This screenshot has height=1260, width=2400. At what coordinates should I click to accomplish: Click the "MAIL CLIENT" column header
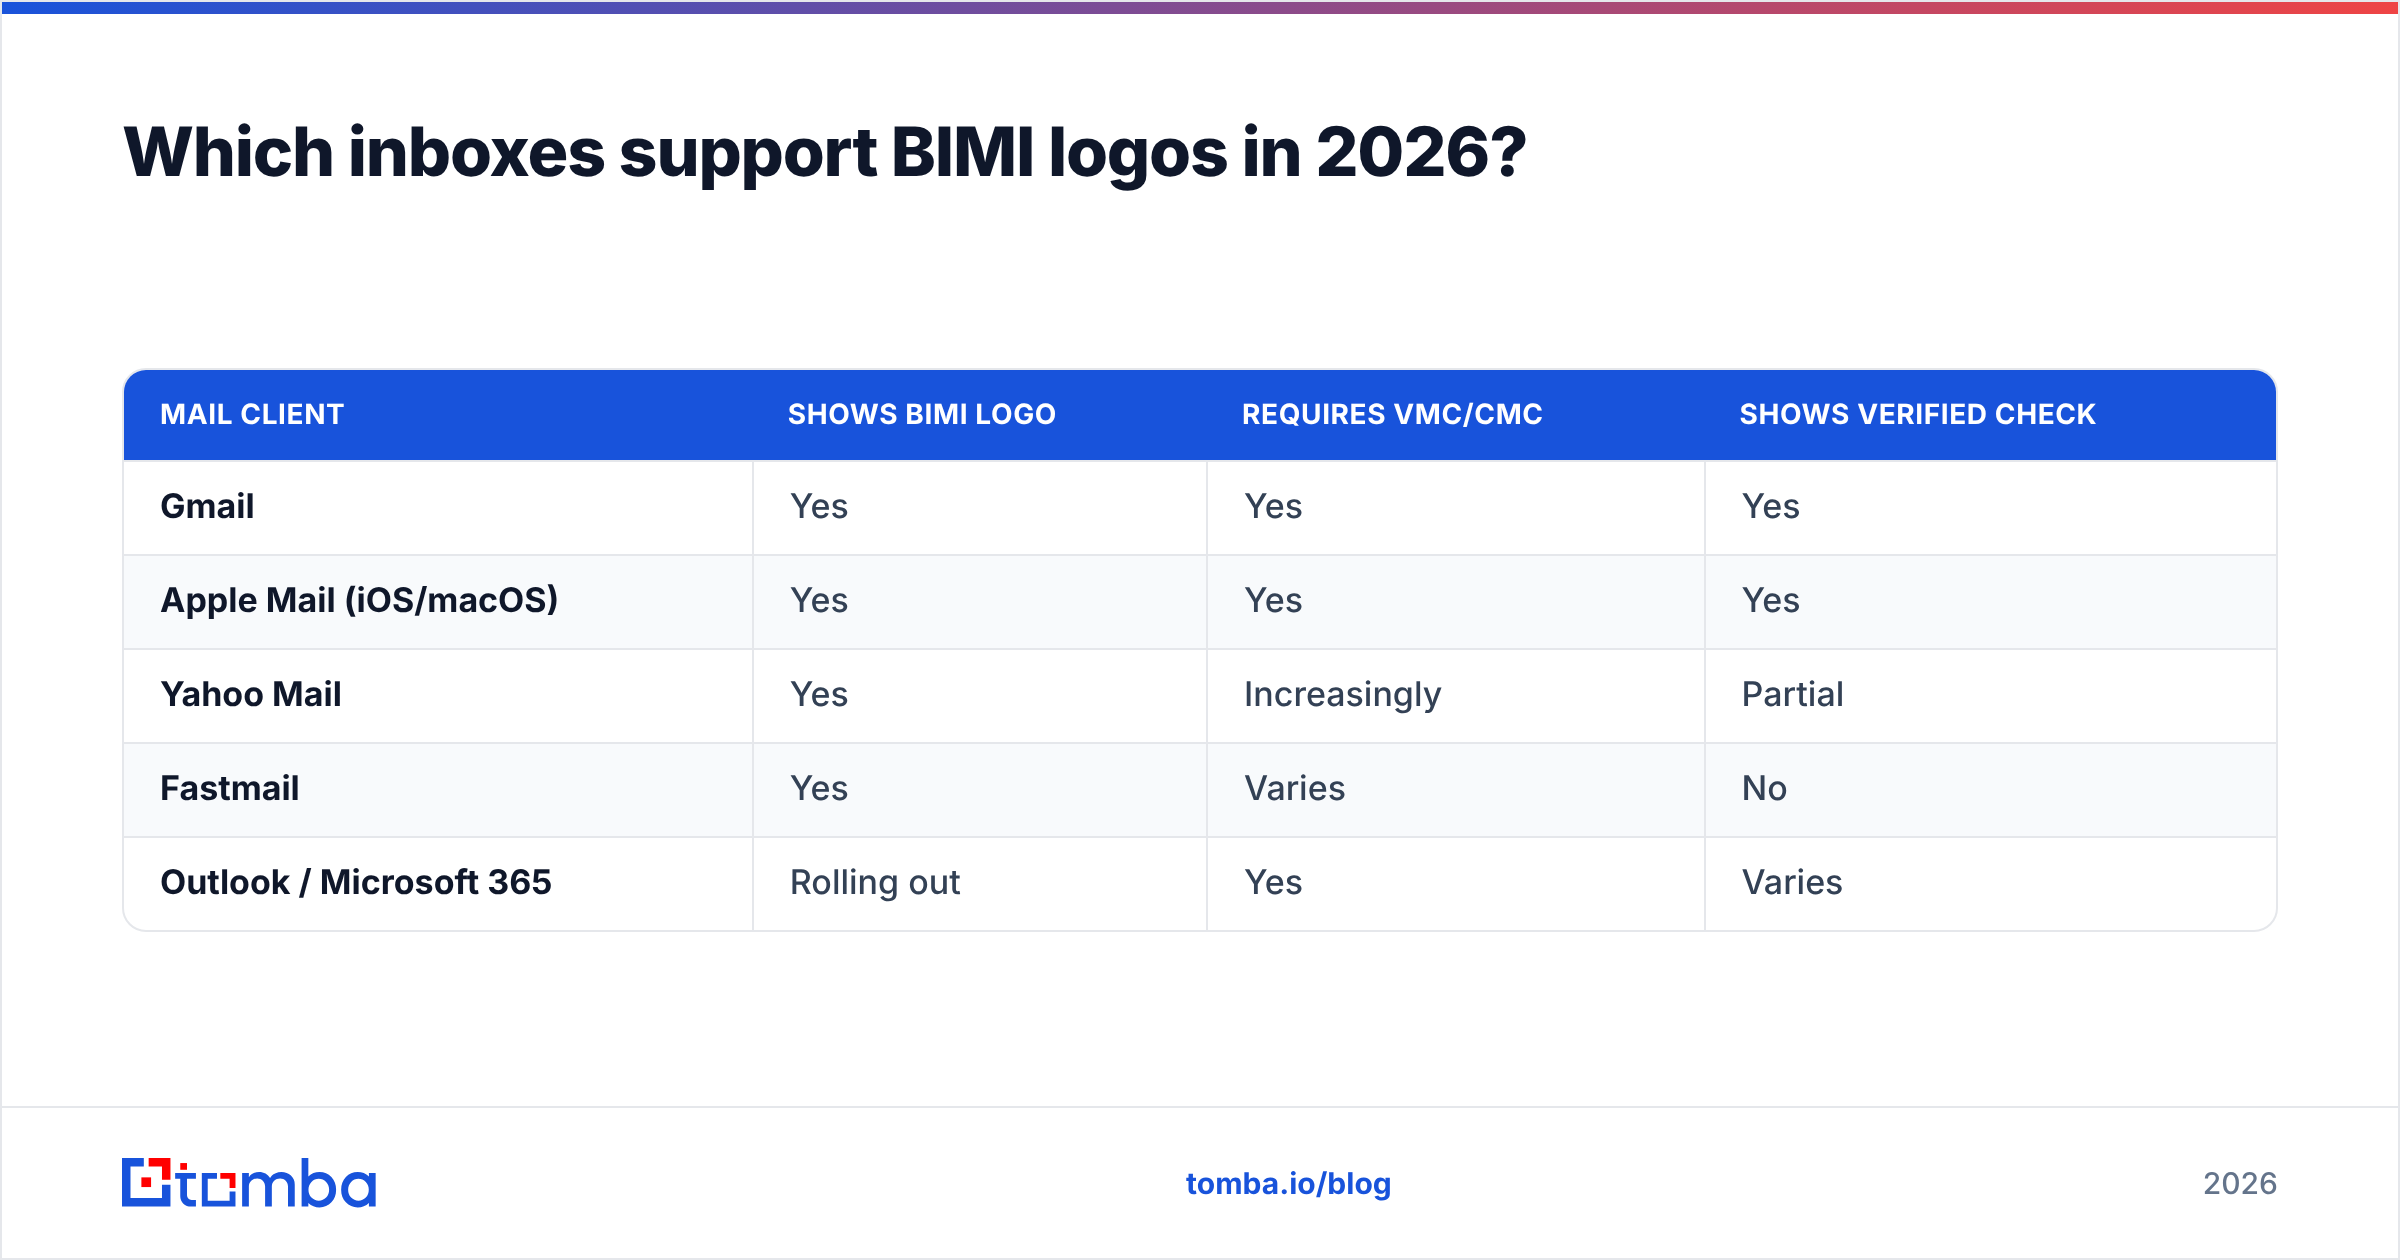252,414
